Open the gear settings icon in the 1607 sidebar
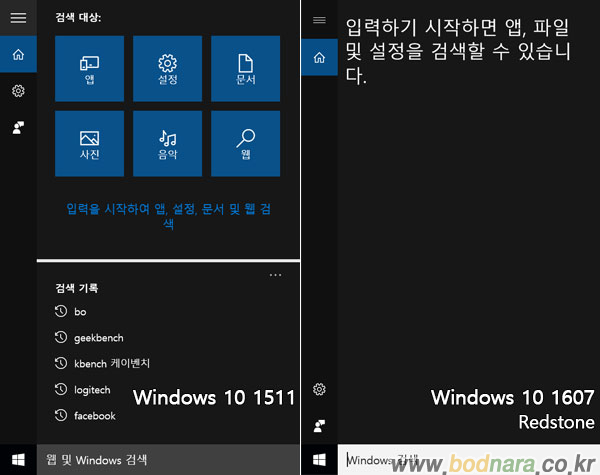The image size is (600, 475). 319,389
